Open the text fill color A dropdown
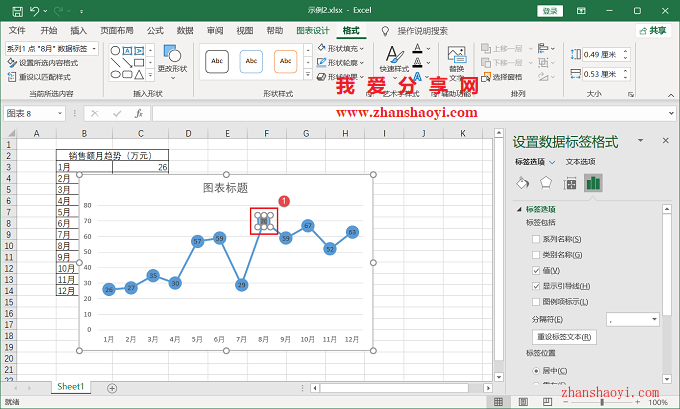The image size is (680, 409). (x=428, y=48)
